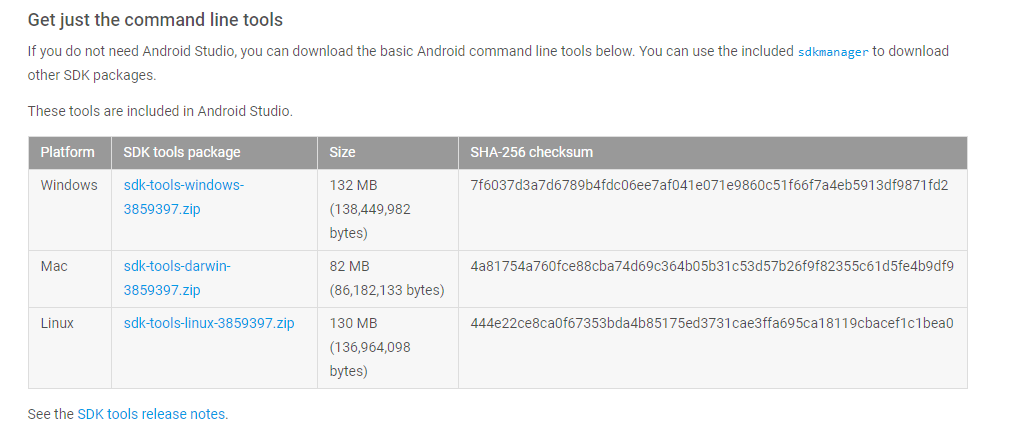1013x435 pixels.
Task: Open the sdkmanager link
Action: click(833, 52)
